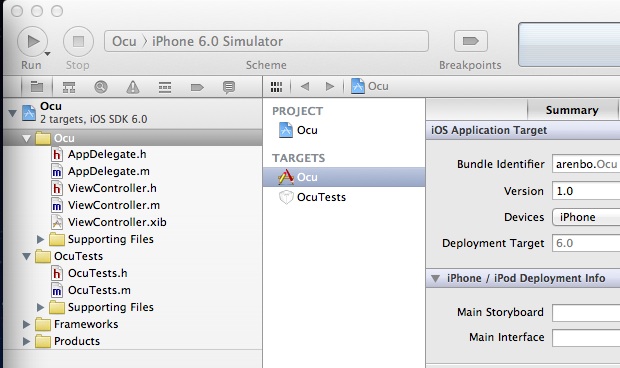Show the Issue navigator
This screenshot has width=620, height=368.
coord(133,87)
